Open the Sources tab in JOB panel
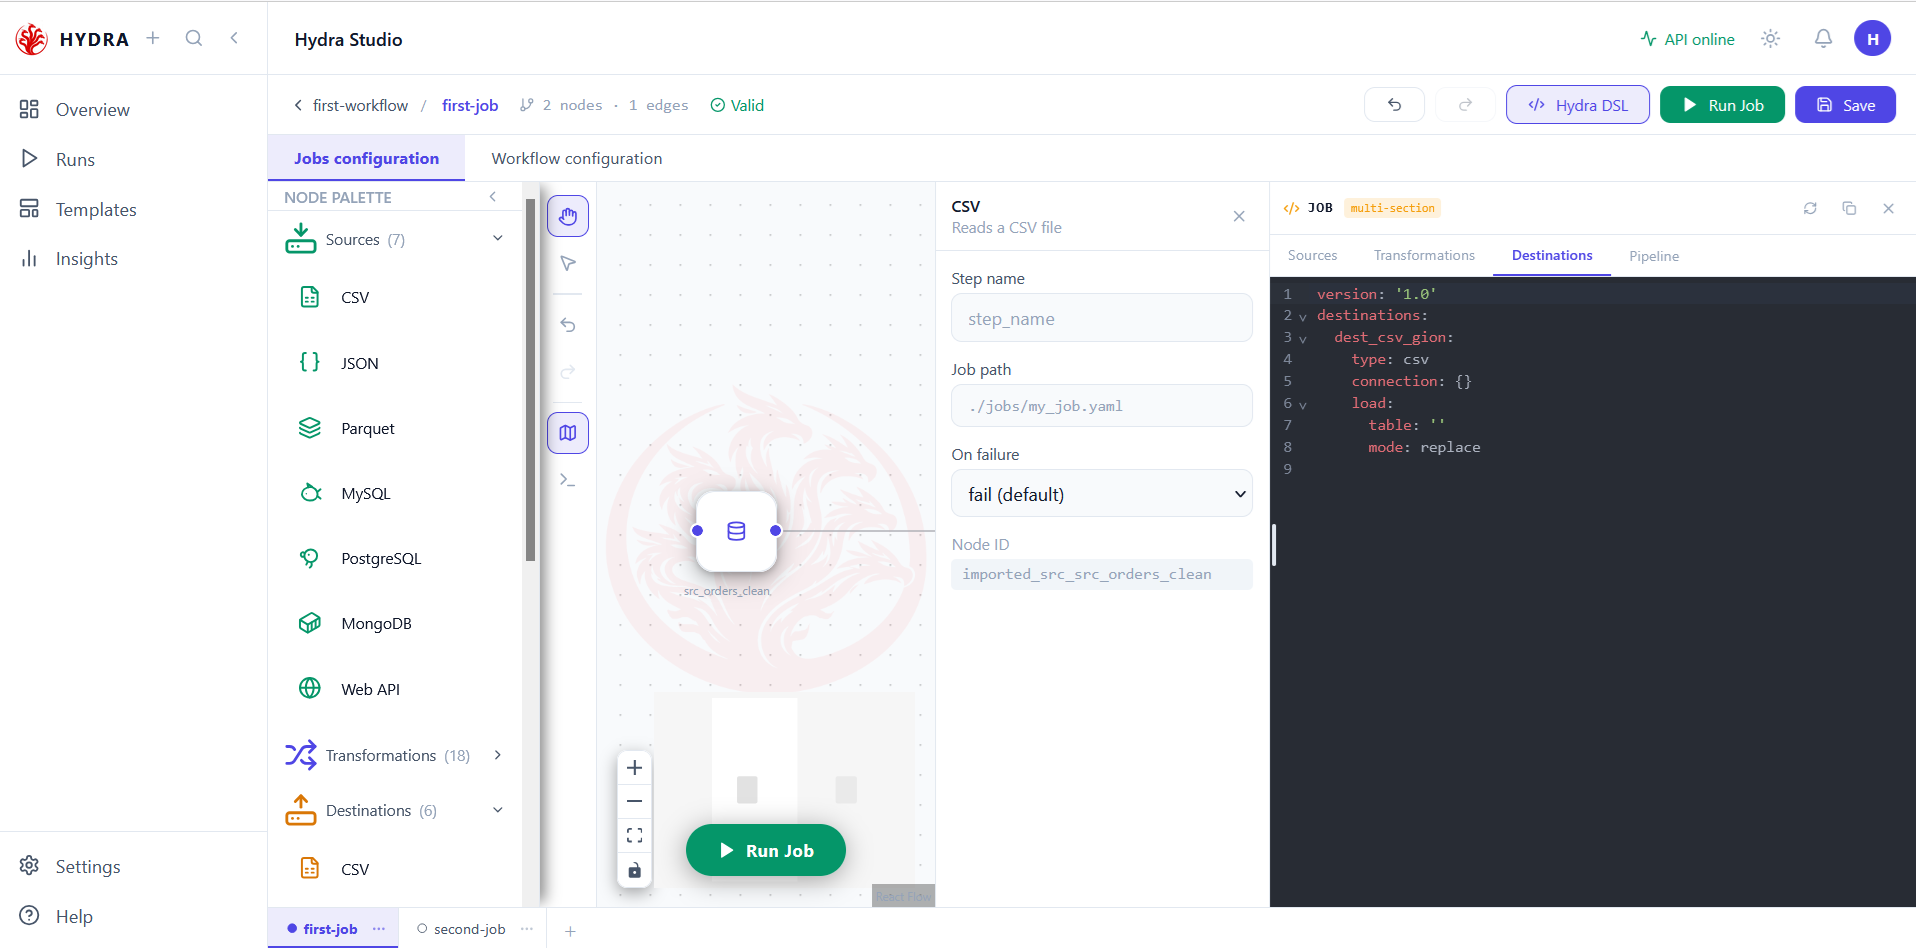 pyautogui.click(x=1312, y=255)
